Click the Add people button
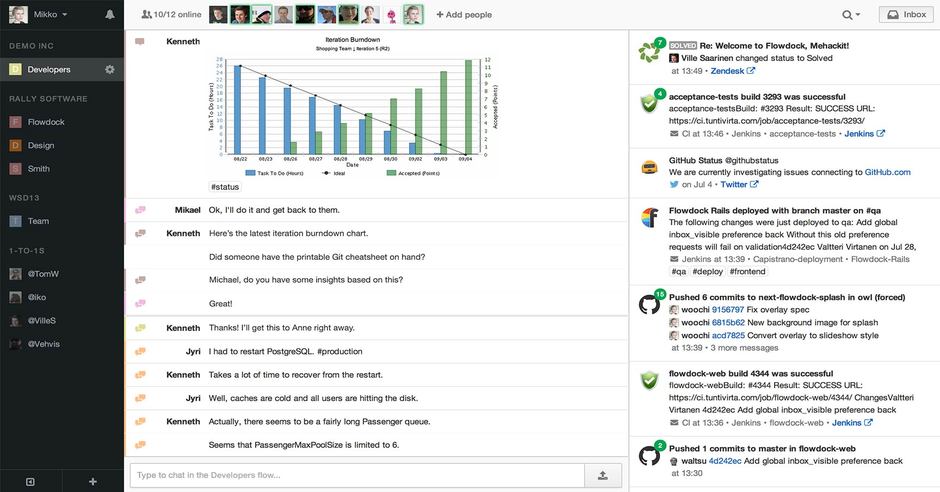940x492 pixels. point(464,15)
